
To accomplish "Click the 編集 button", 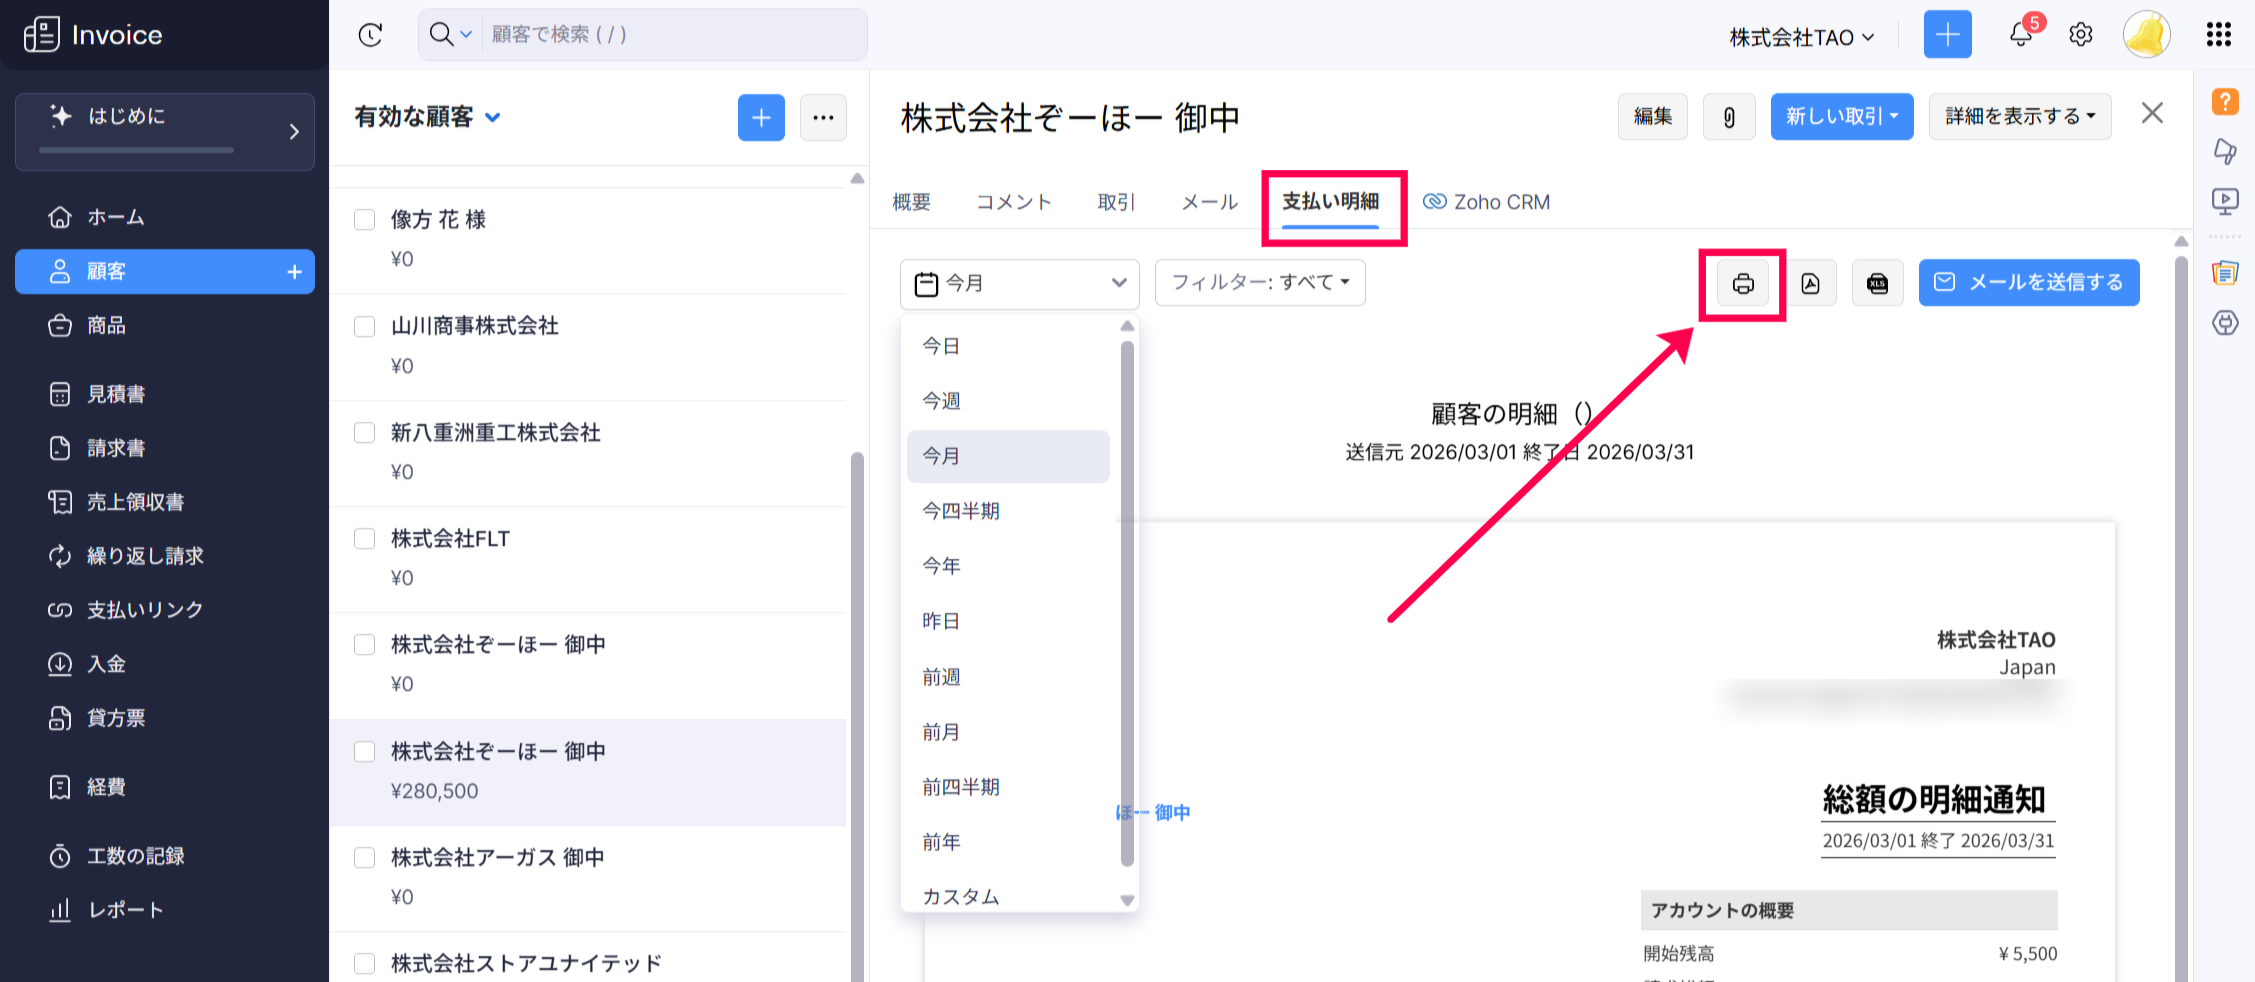I will [x=1652, y=117].
